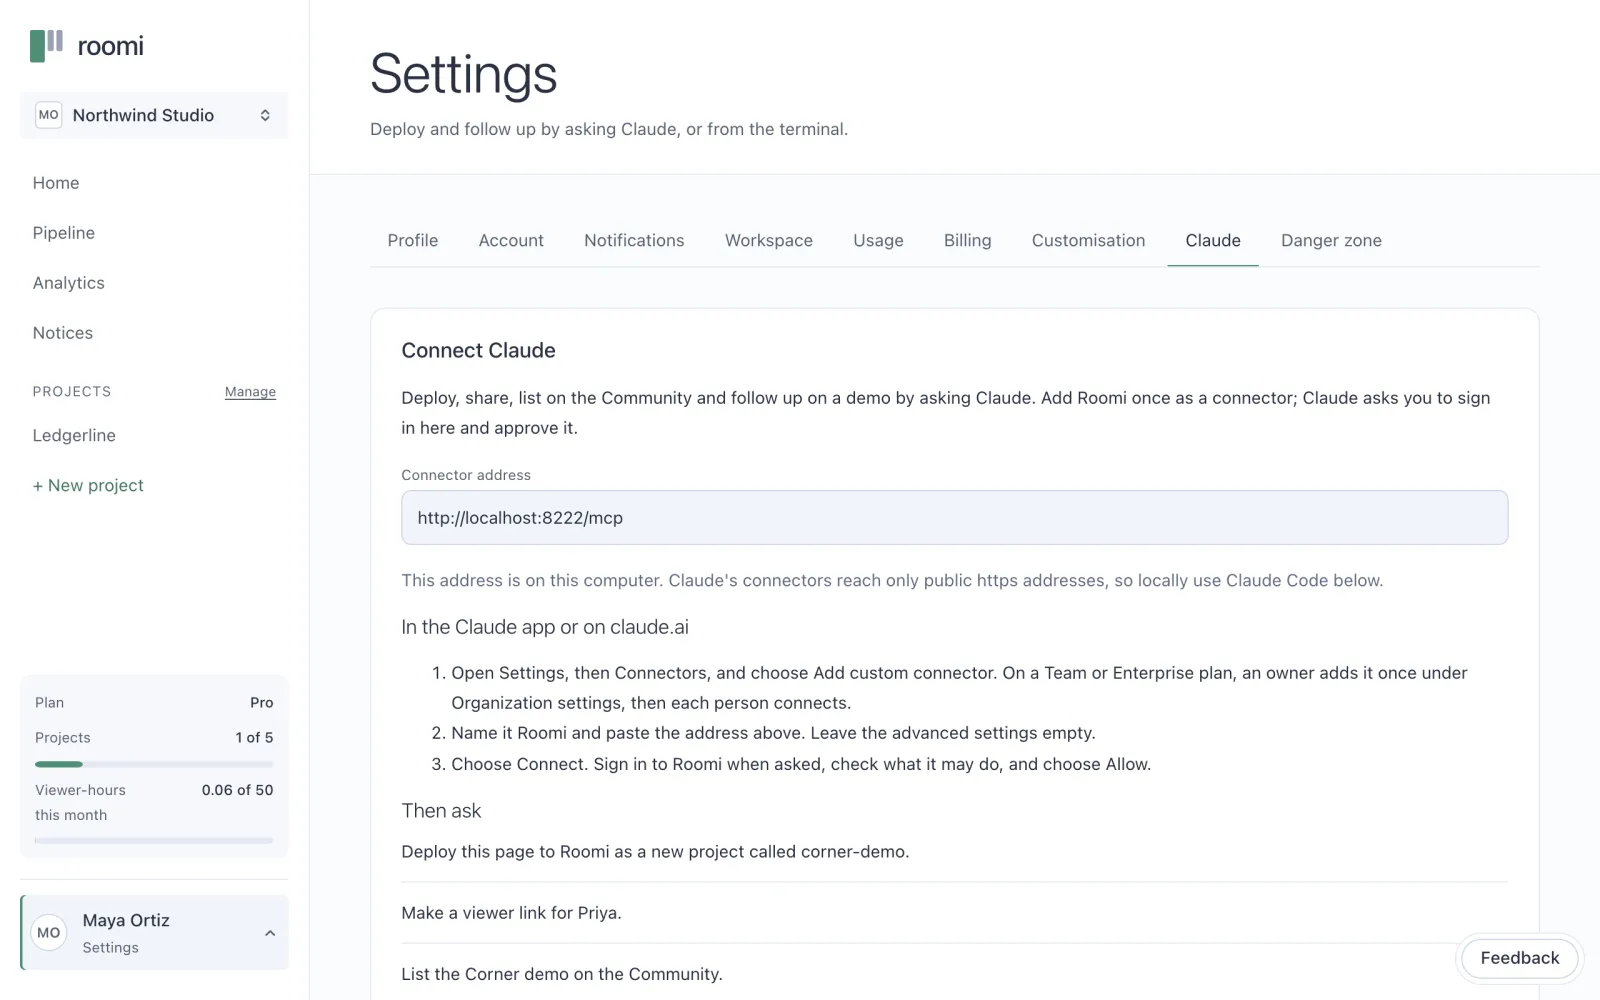The image size is (1600, 1000).
Task: Select the Claude tab
Action: pyautogui.click(x=1213, y=240)
